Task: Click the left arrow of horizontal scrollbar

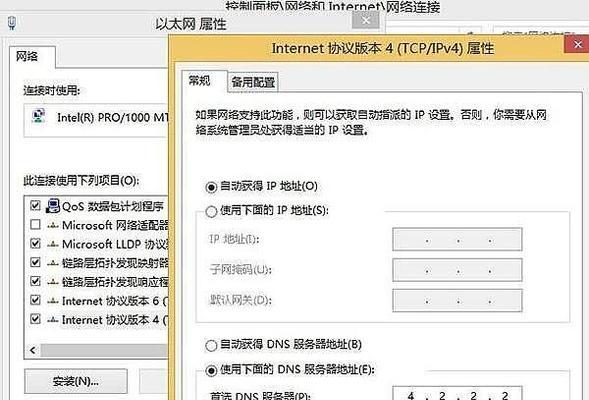Action: [x=33, y=350]
